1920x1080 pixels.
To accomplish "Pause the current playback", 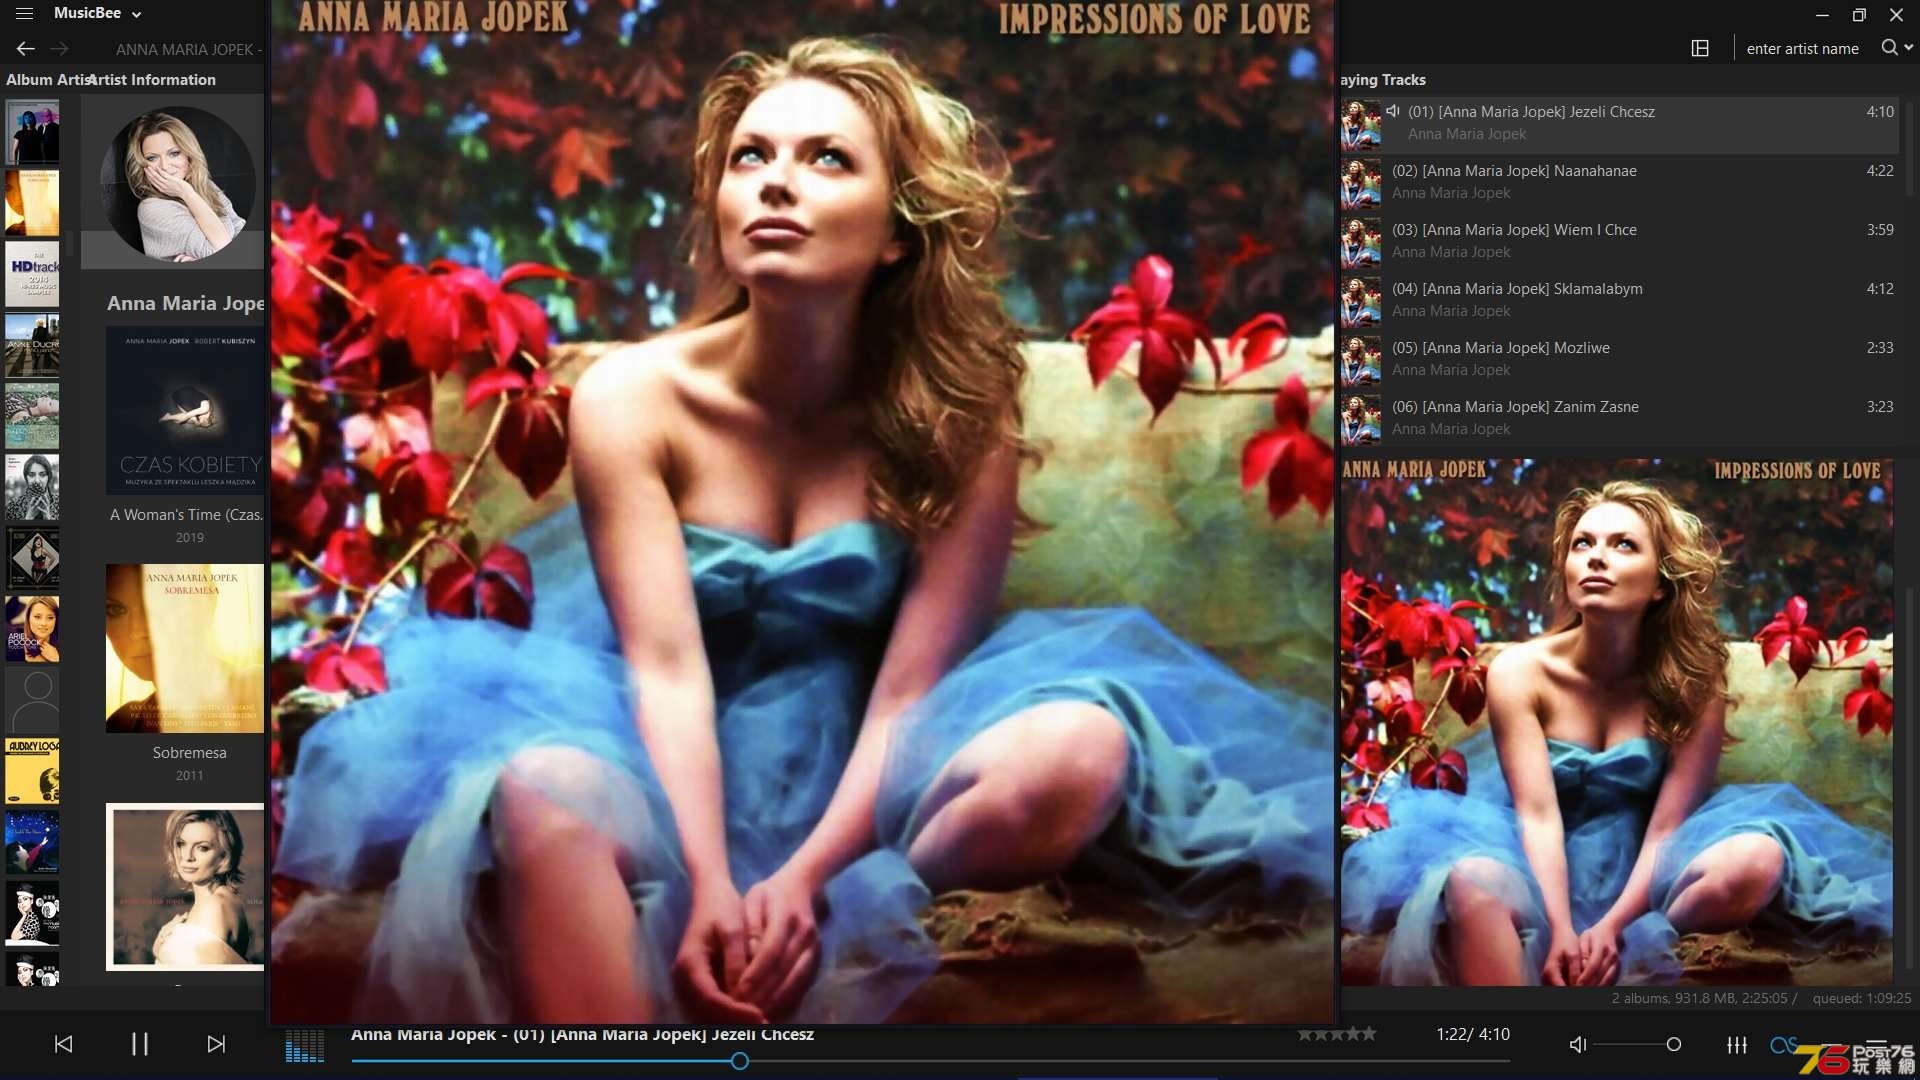I will click(140, 1044).
